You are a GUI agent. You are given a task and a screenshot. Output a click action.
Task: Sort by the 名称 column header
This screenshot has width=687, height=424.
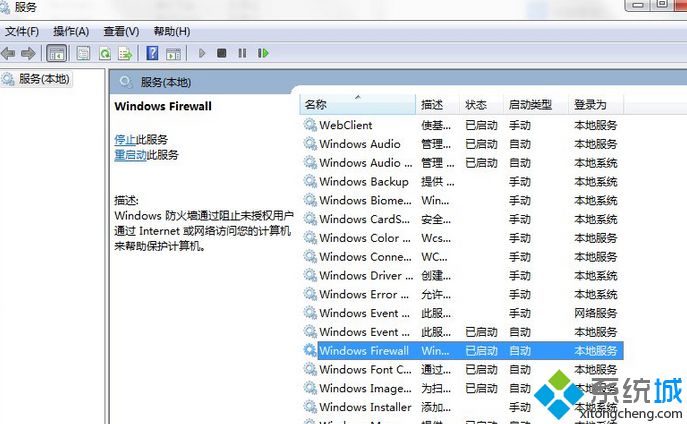358,105
